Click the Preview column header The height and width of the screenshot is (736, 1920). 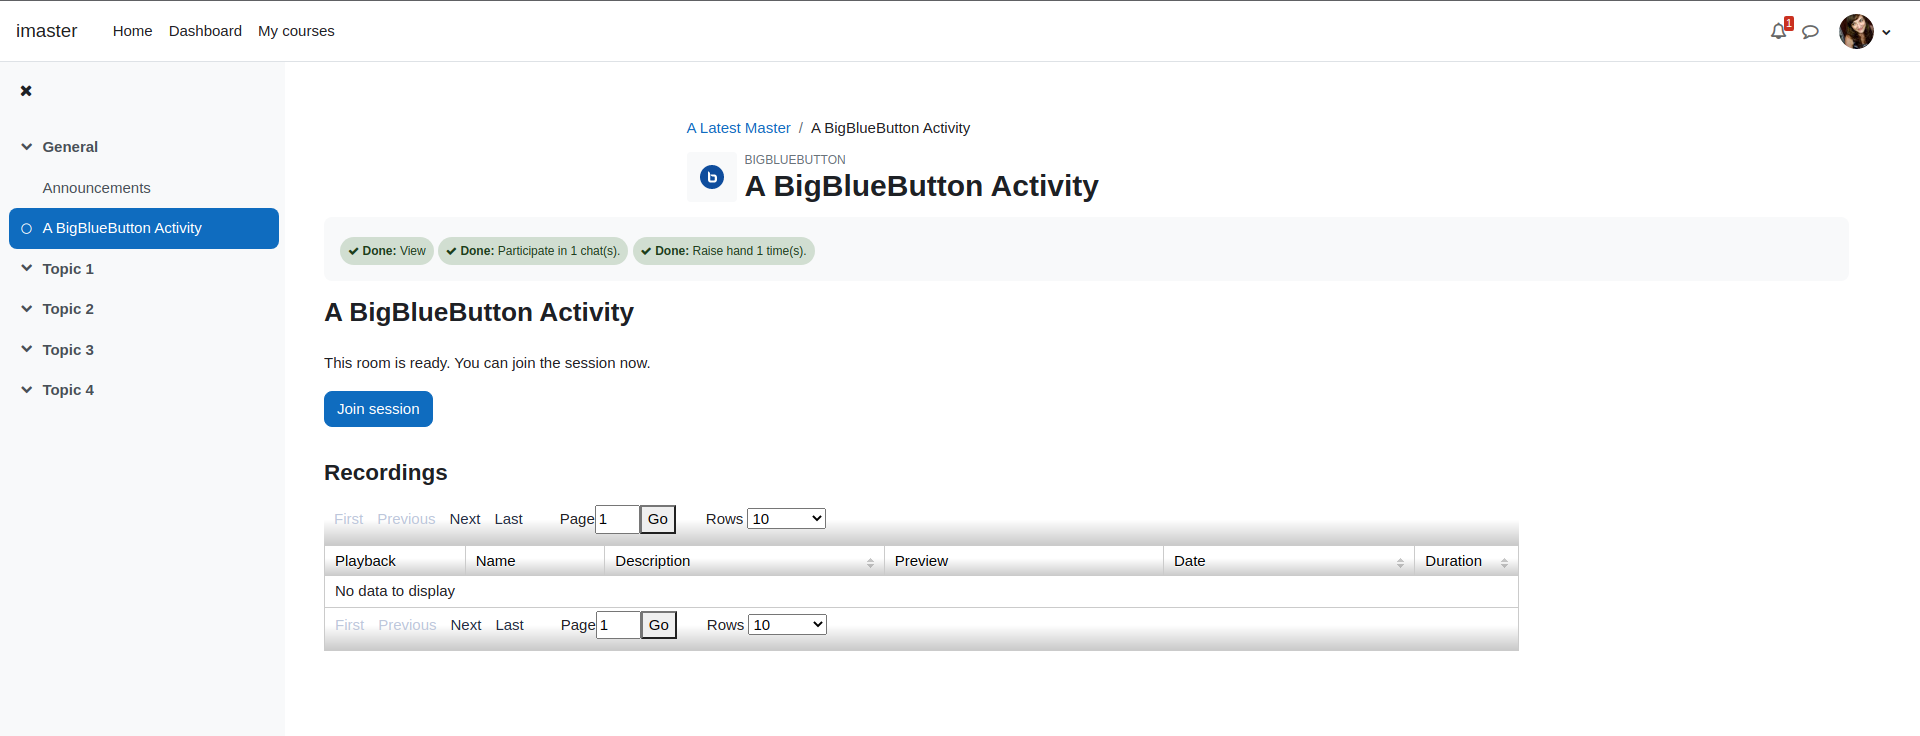coord(1024,561)
